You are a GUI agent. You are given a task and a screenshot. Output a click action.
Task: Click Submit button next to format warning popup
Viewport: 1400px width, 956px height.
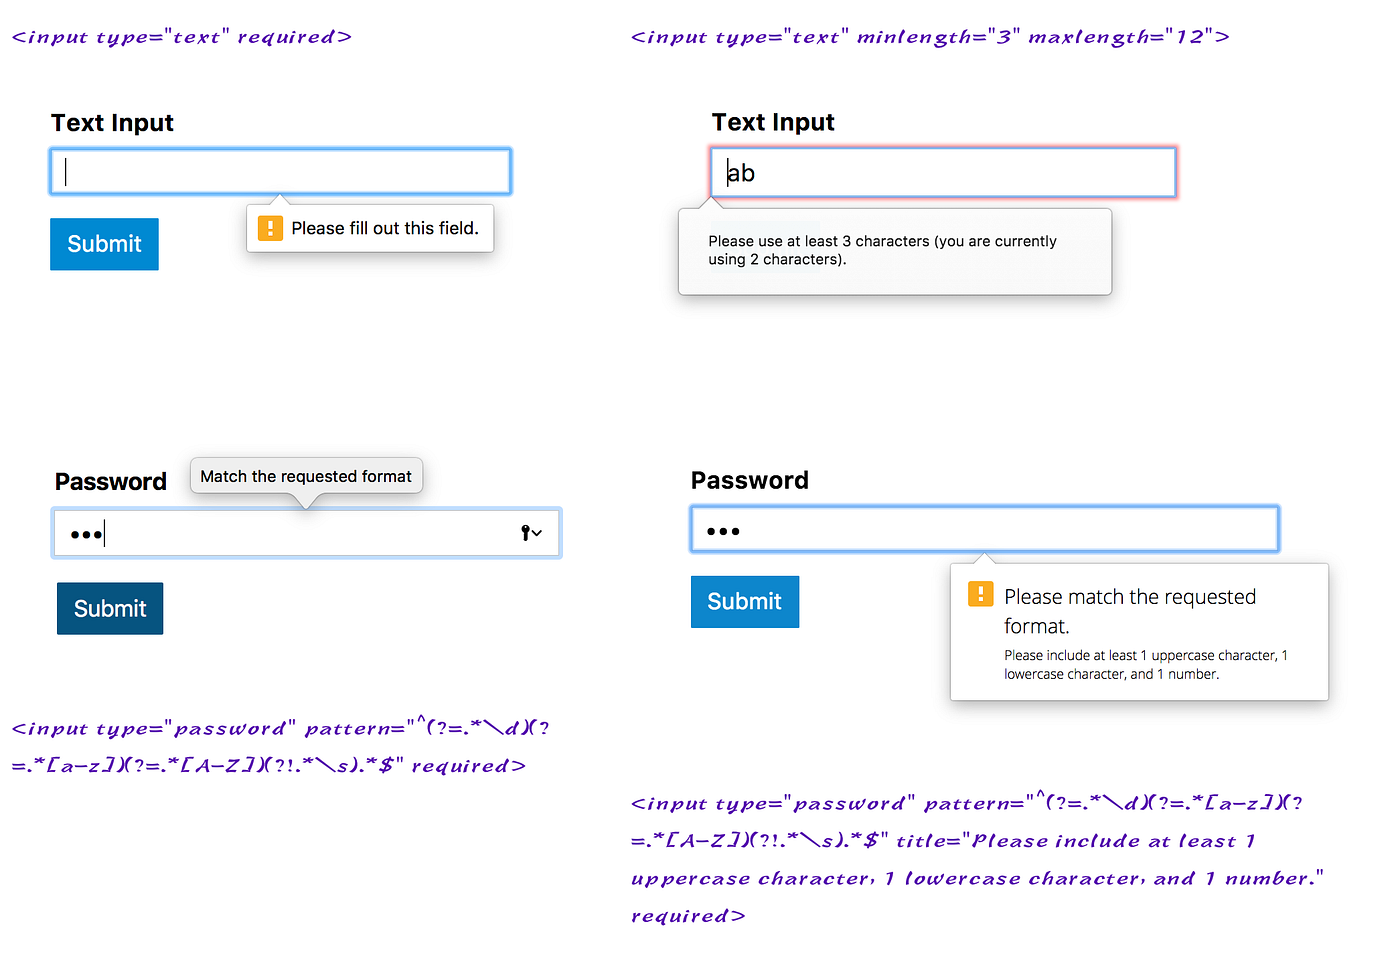coord(745,601)
